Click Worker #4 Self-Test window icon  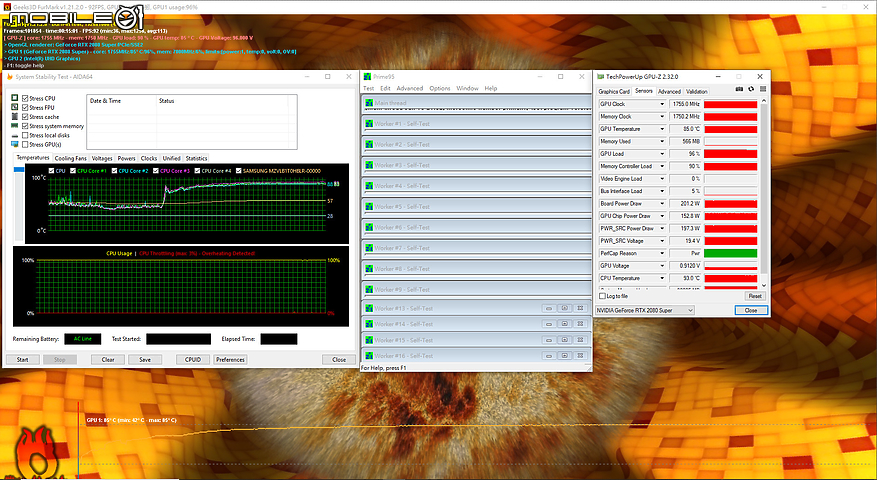[x=369, y=186]
